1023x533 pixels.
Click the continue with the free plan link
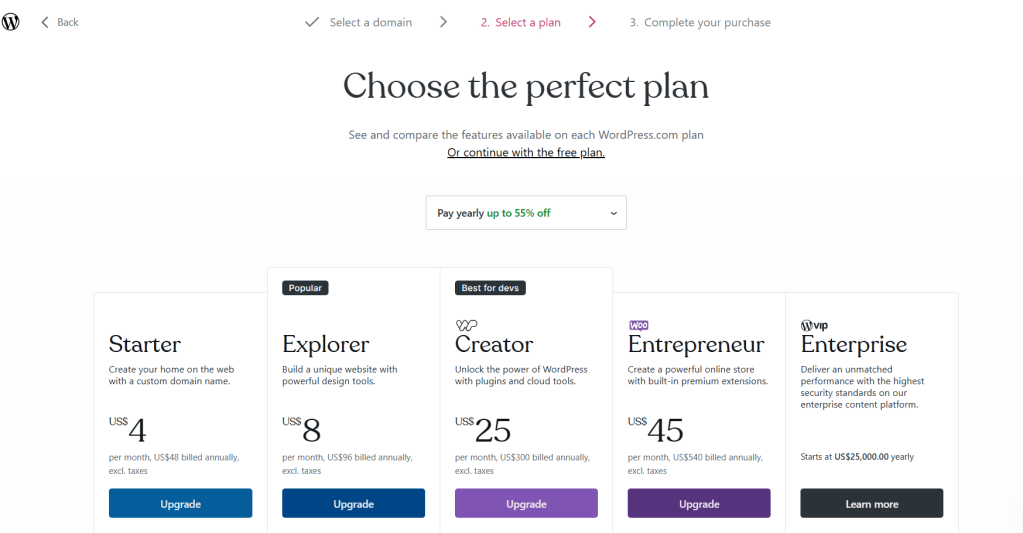(526, 153)
